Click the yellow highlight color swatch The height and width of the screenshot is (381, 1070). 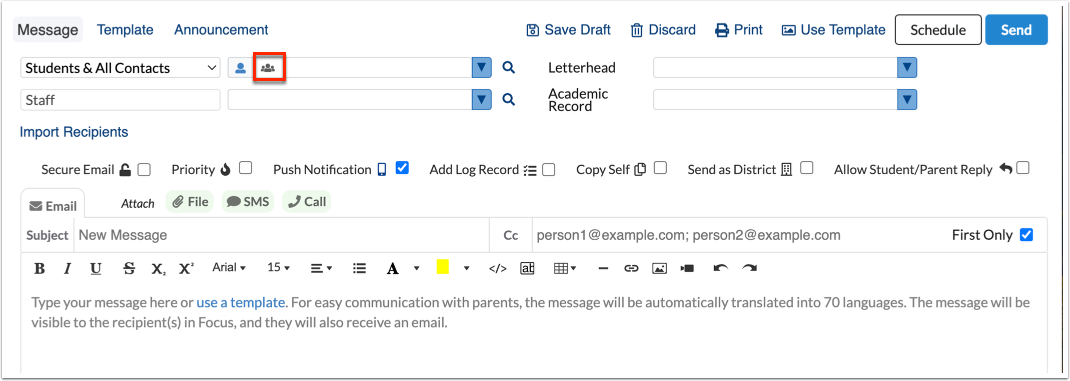(442, 267)
